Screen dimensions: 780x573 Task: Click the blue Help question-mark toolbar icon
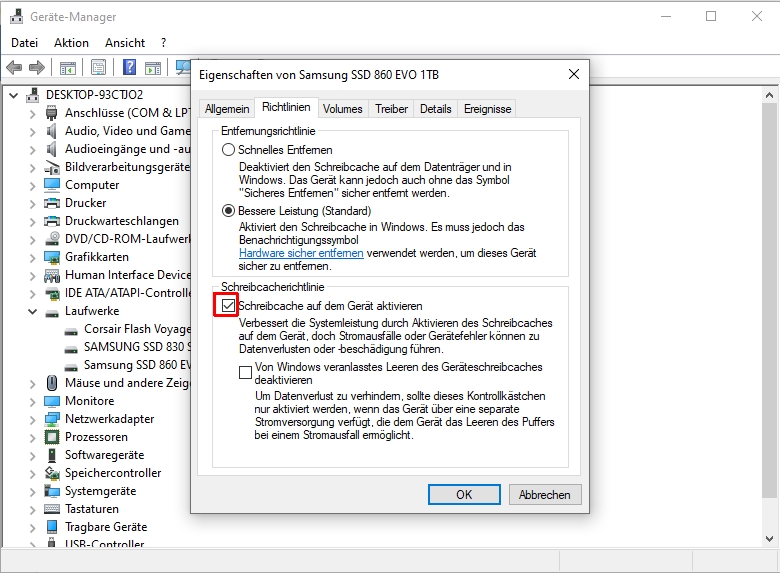coord(129,67)
